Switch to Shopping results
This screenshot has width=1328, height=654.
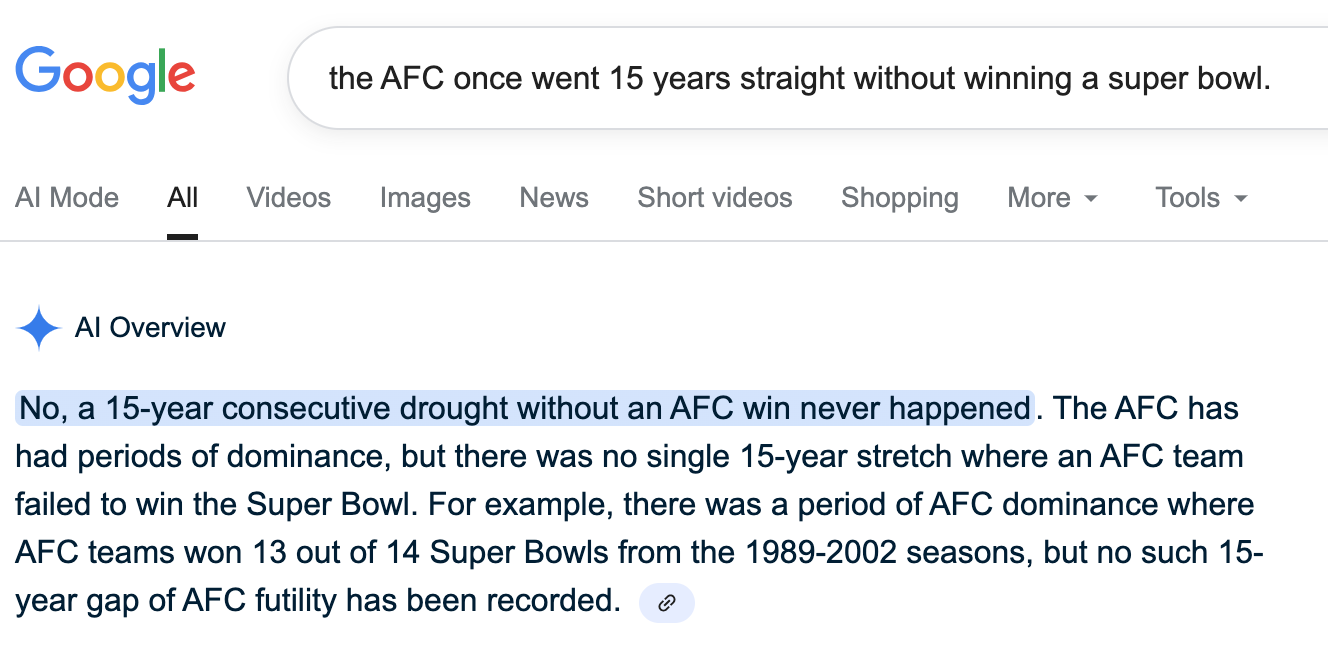click(x=900, y=198)
